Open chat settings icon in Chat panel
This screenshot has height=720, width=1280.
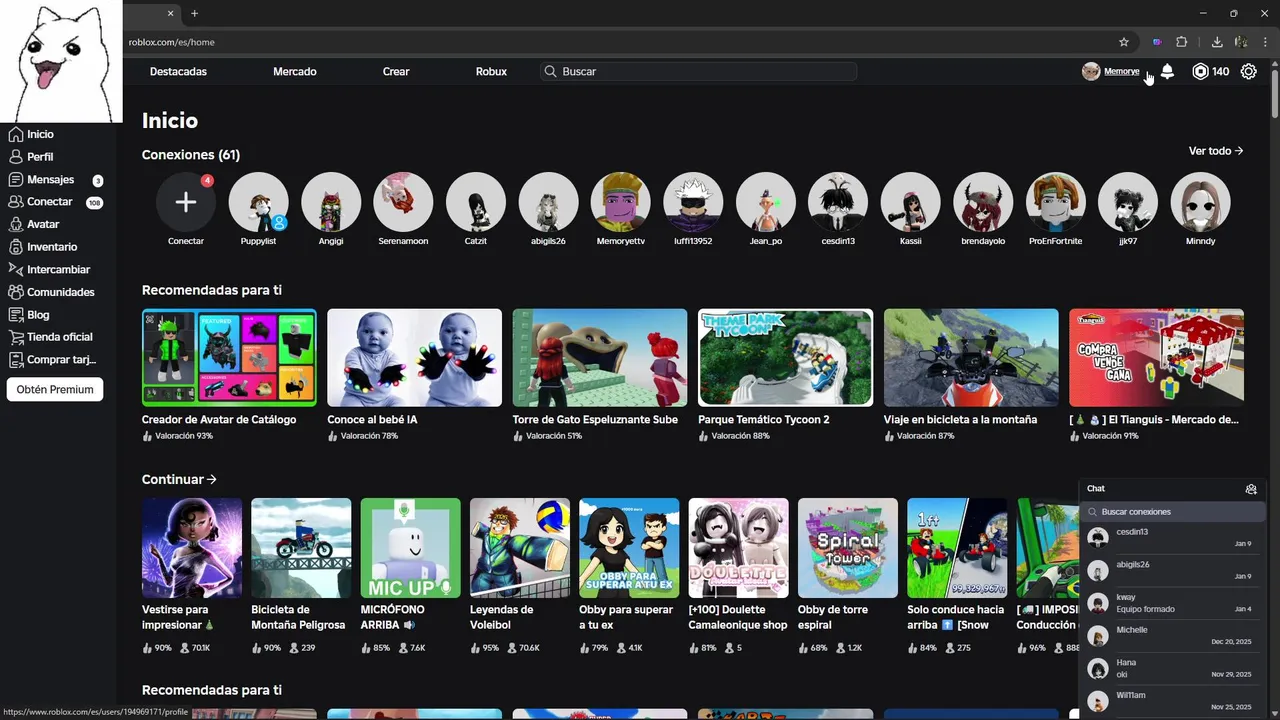coord(1251,489)
